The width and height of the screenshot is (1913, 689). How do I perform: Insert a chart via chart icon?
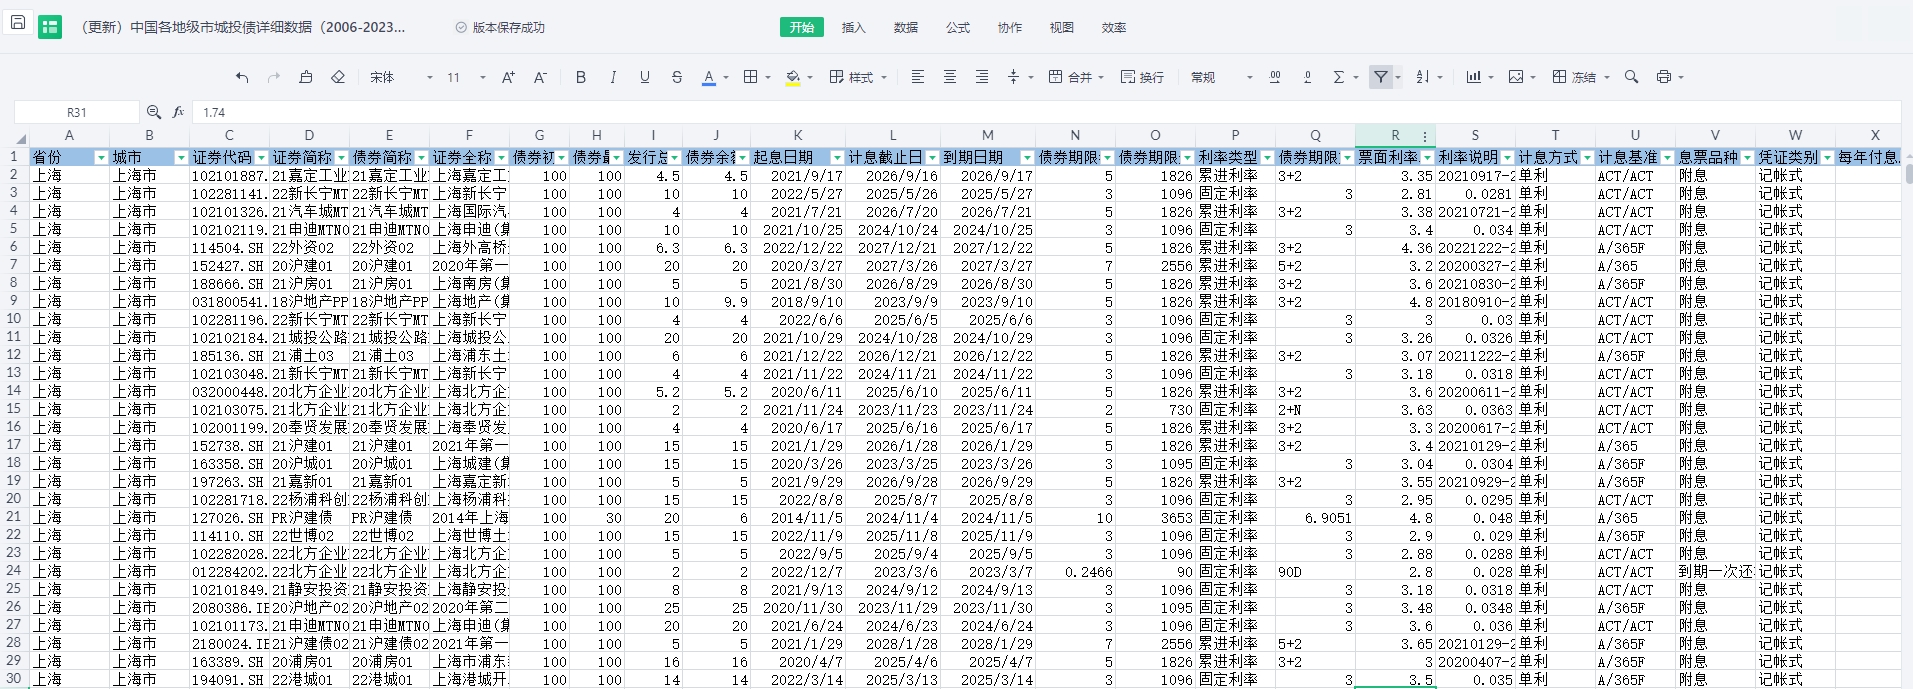pyautogui.click(x=1473, y=77)
